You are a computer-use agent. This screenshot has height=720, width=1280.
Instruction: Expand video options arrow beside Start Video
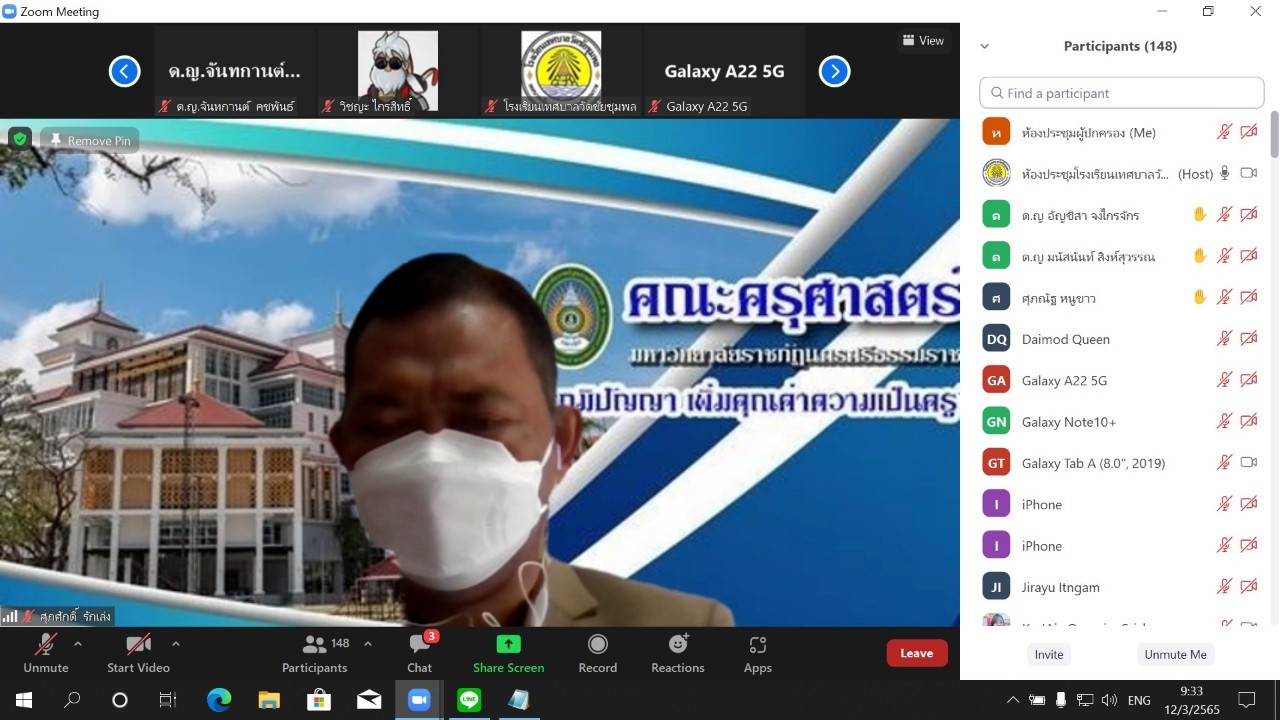coord(176,644)
